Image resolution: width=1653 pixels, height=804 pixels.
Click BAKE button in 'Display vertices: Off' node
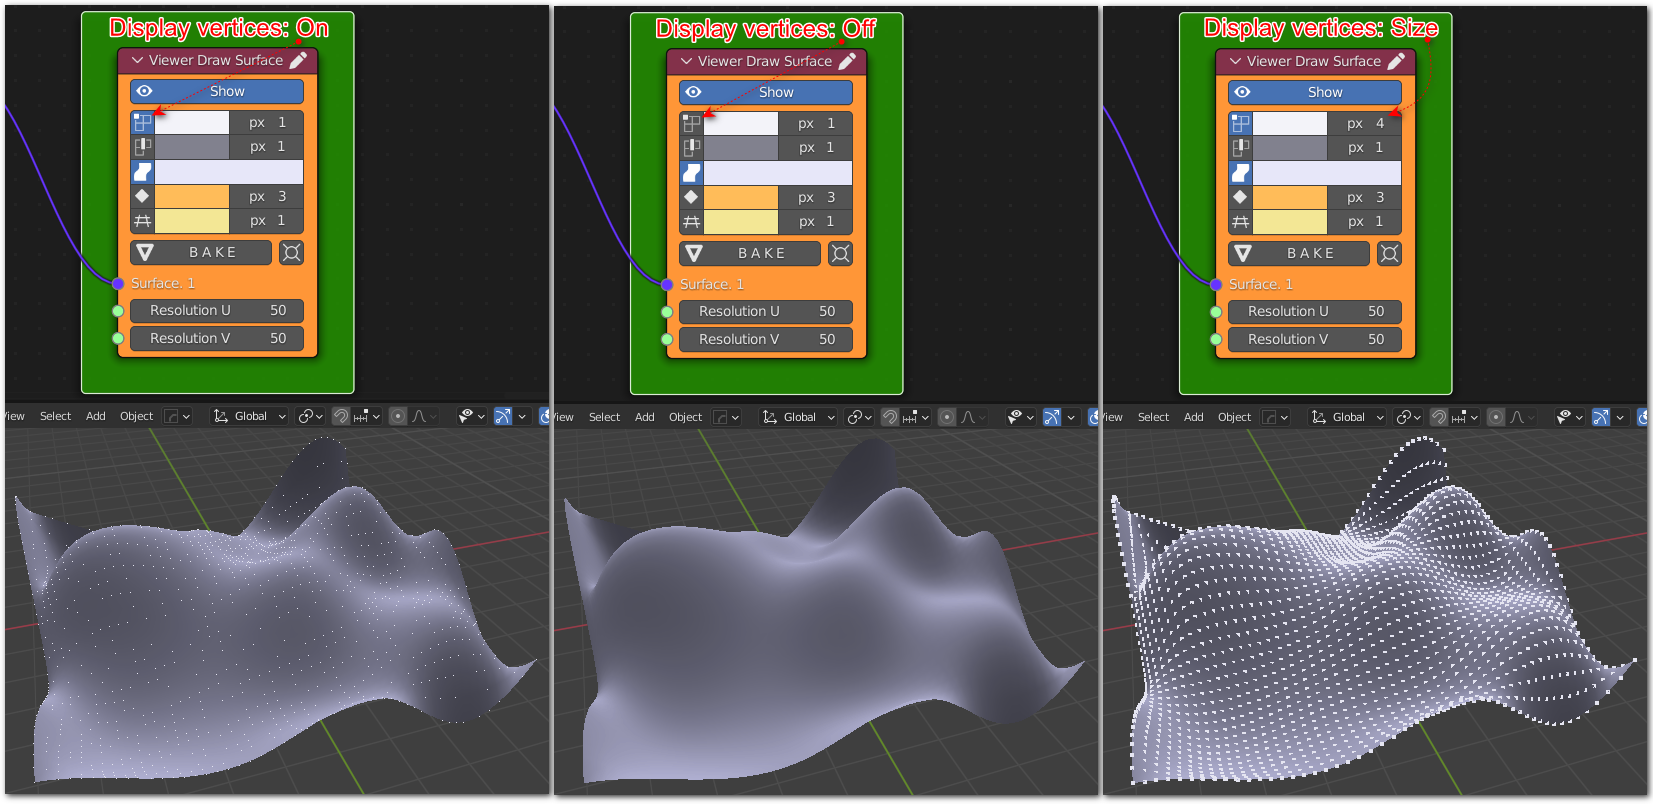pos(750,253)
